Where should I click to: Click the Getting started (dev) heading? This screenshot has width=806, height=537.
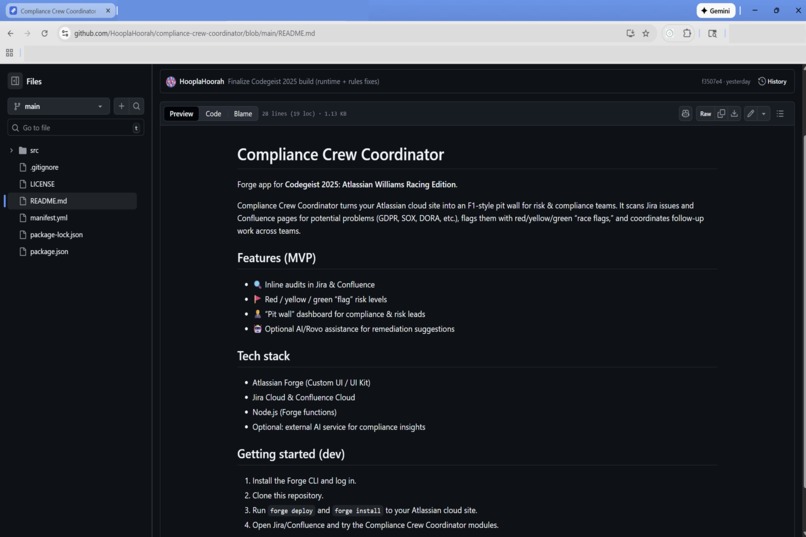pos(291,454)
